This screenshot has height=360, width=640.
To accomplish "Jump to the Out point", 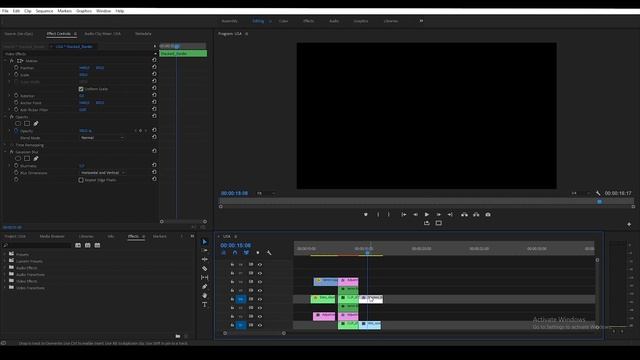I will 450,214.
